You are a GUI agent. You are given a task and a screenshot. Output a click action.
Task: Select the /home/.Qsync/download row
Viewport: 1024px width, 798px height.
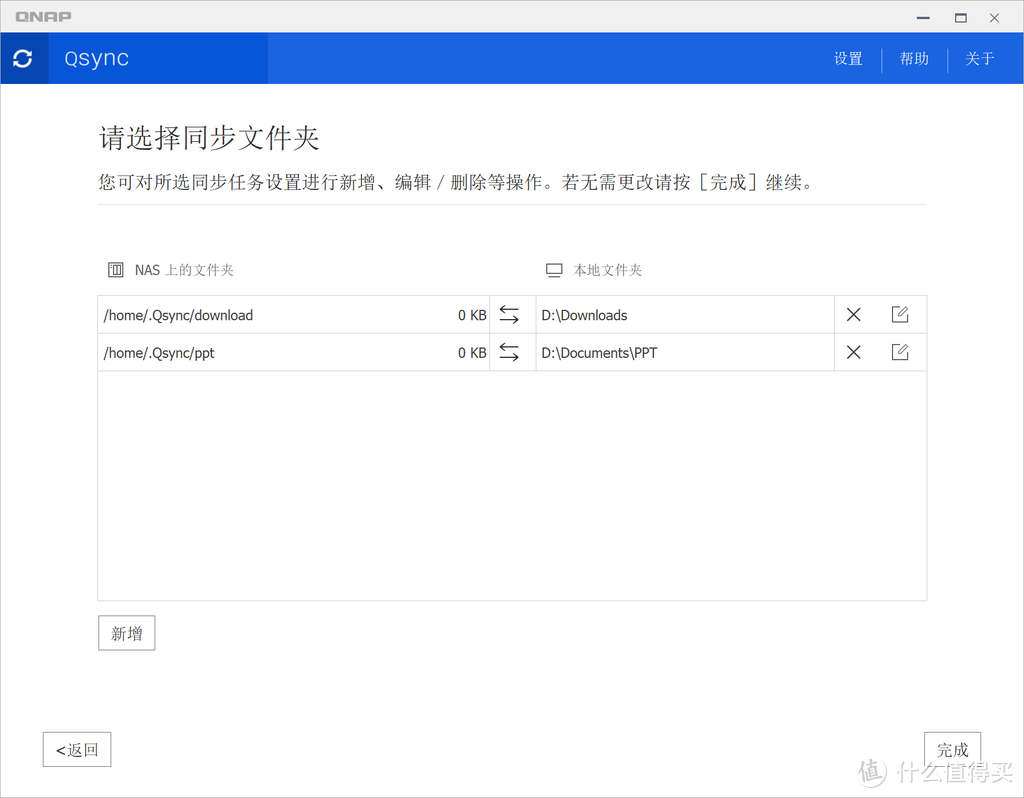point(250,314)
